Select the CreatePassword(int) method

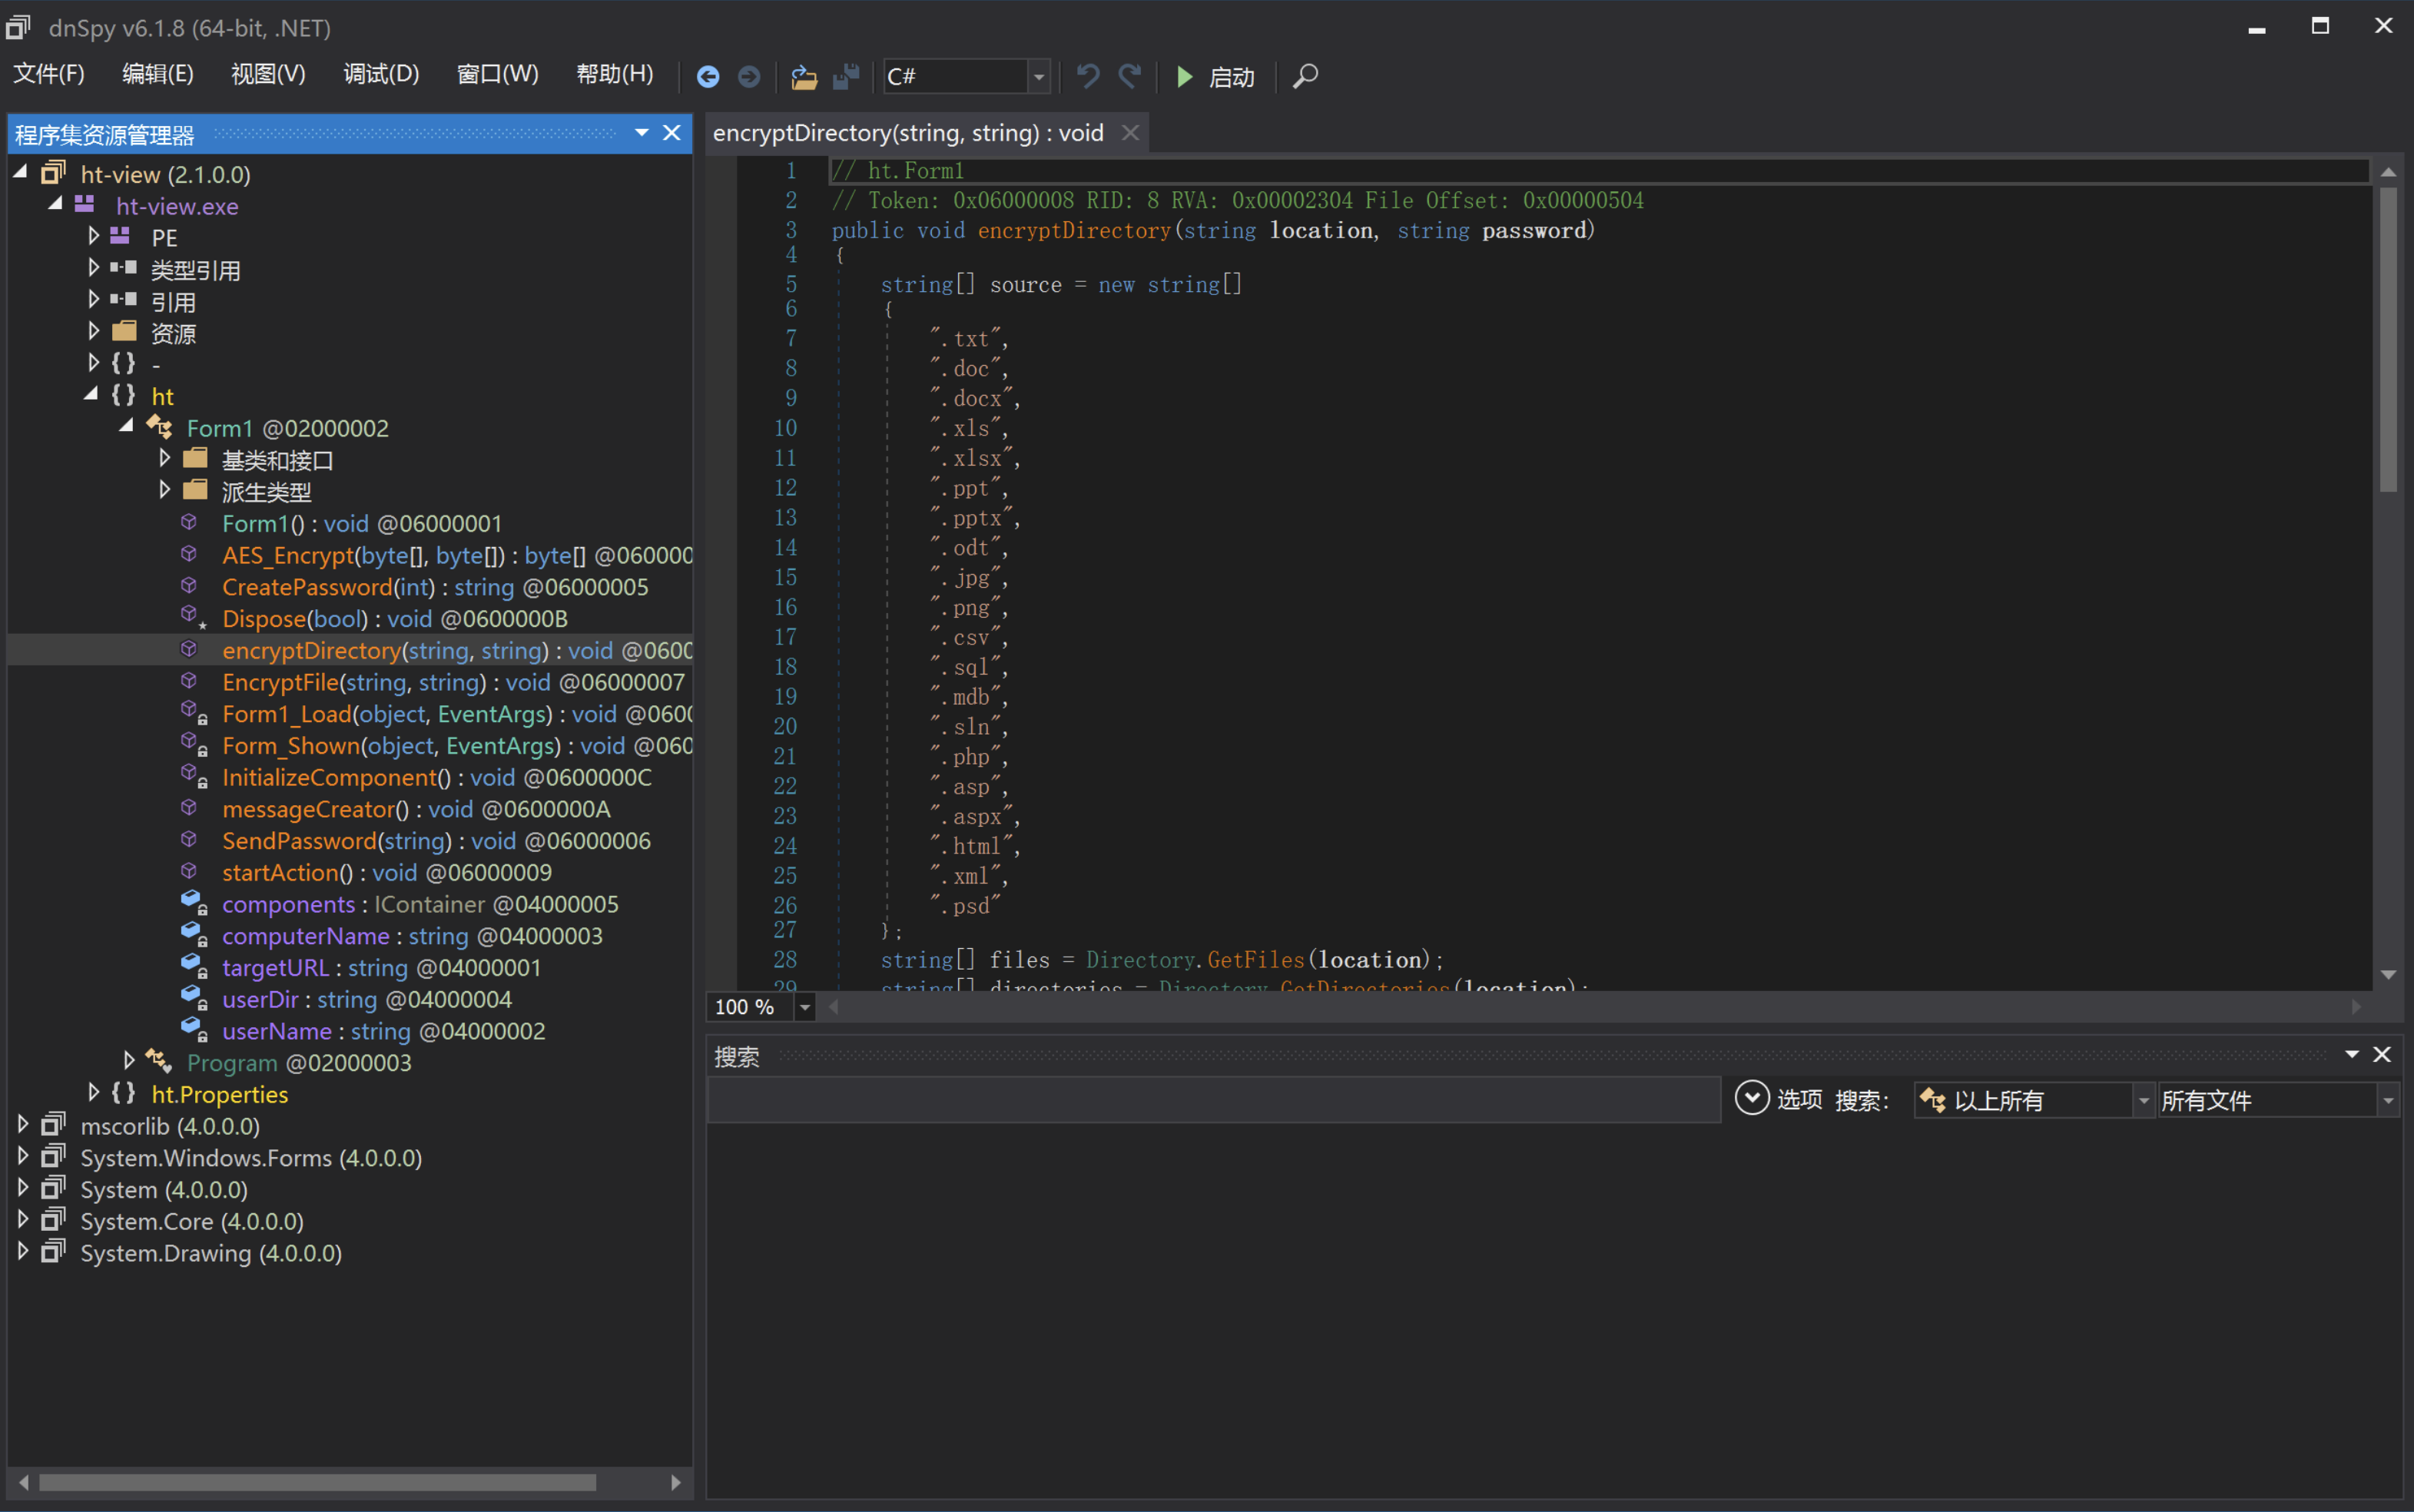point(435,587)
